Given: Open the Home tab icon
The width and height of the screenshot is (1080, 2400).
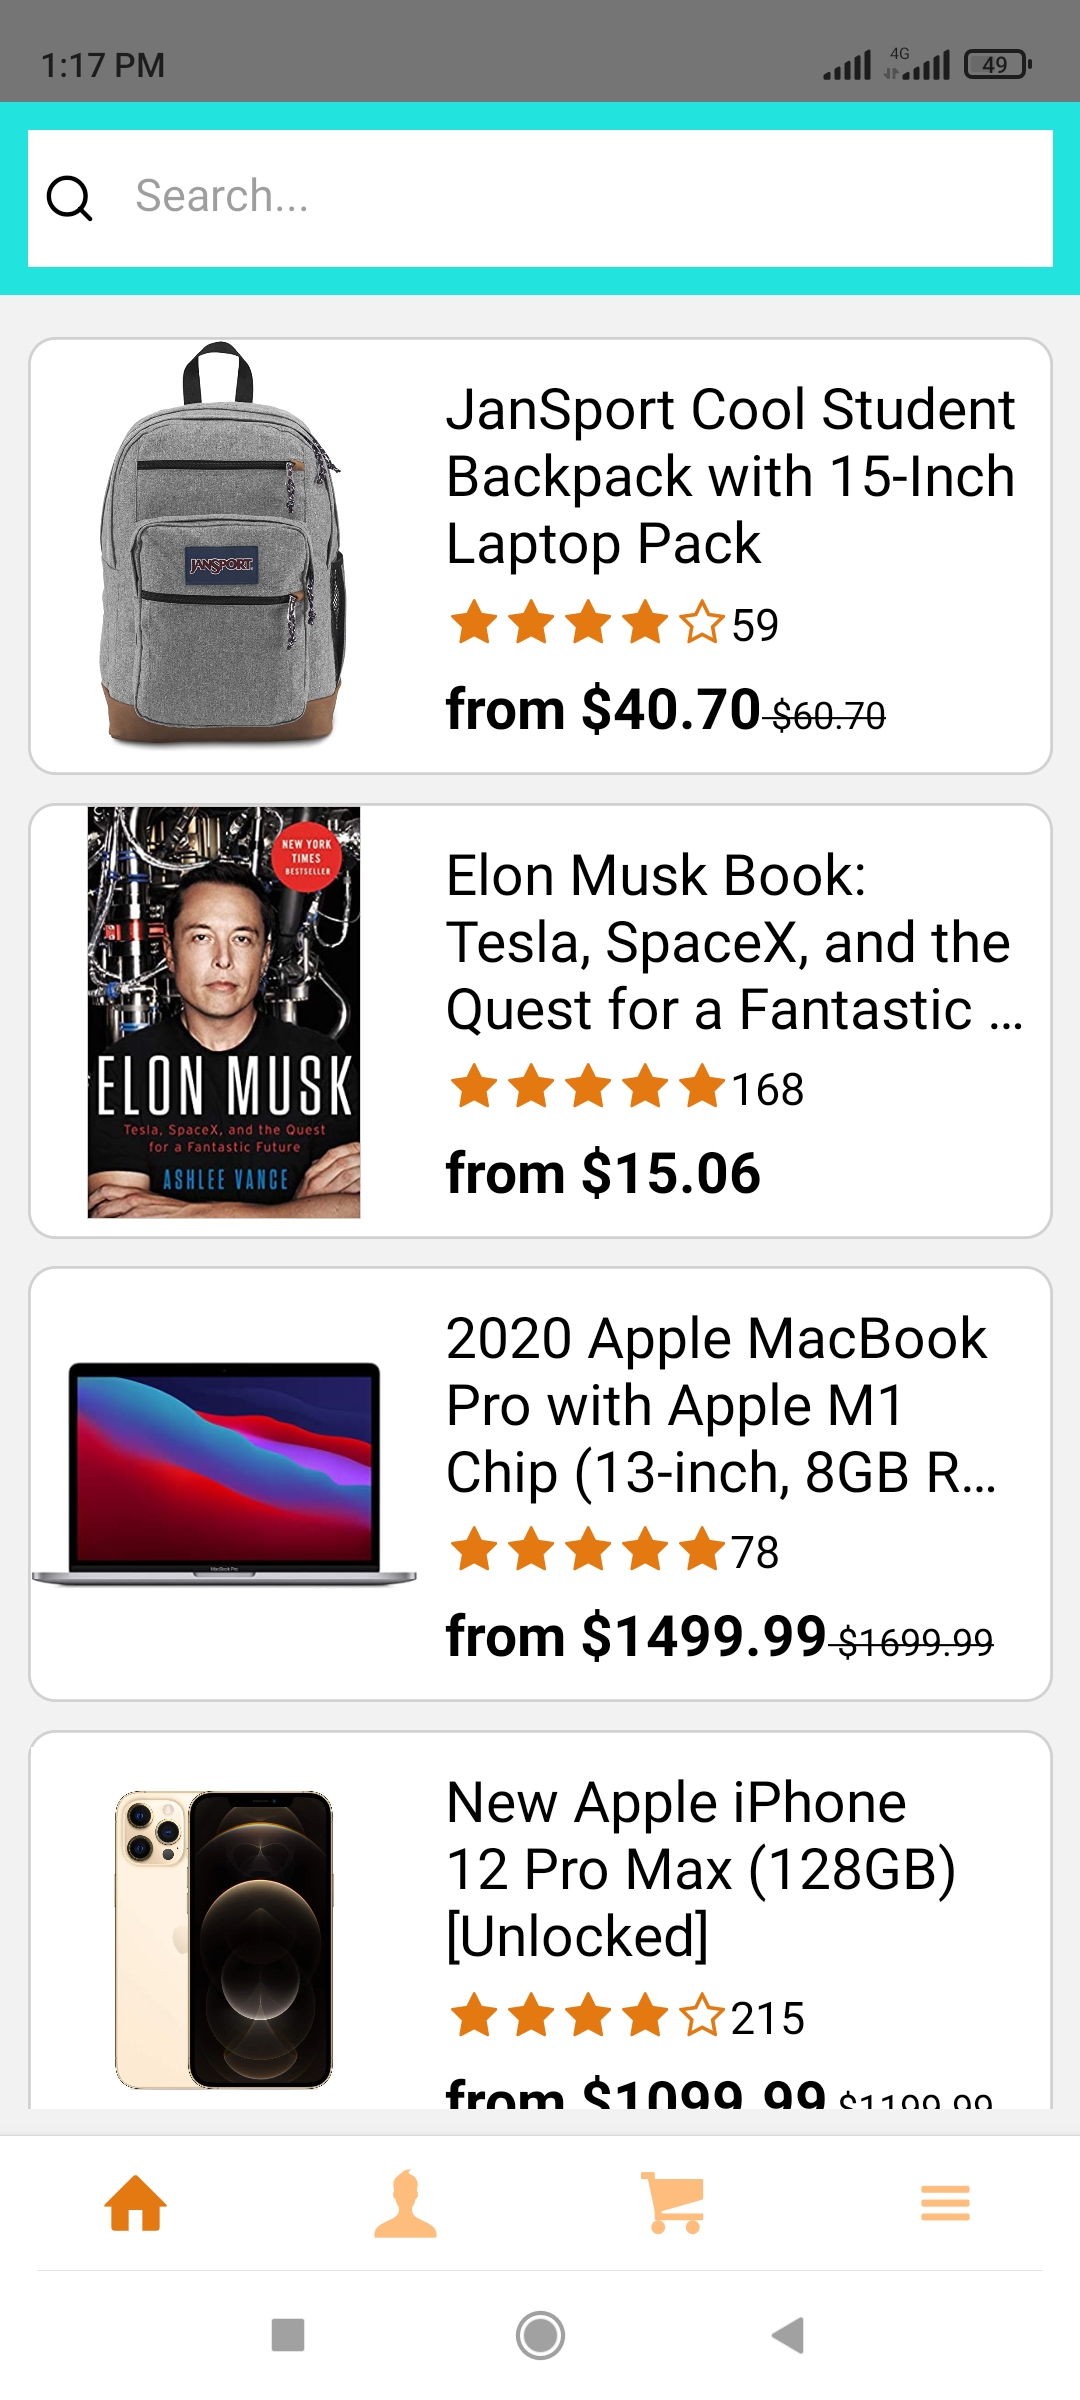Looking at the screenshot, I should tap(135, 2203).
